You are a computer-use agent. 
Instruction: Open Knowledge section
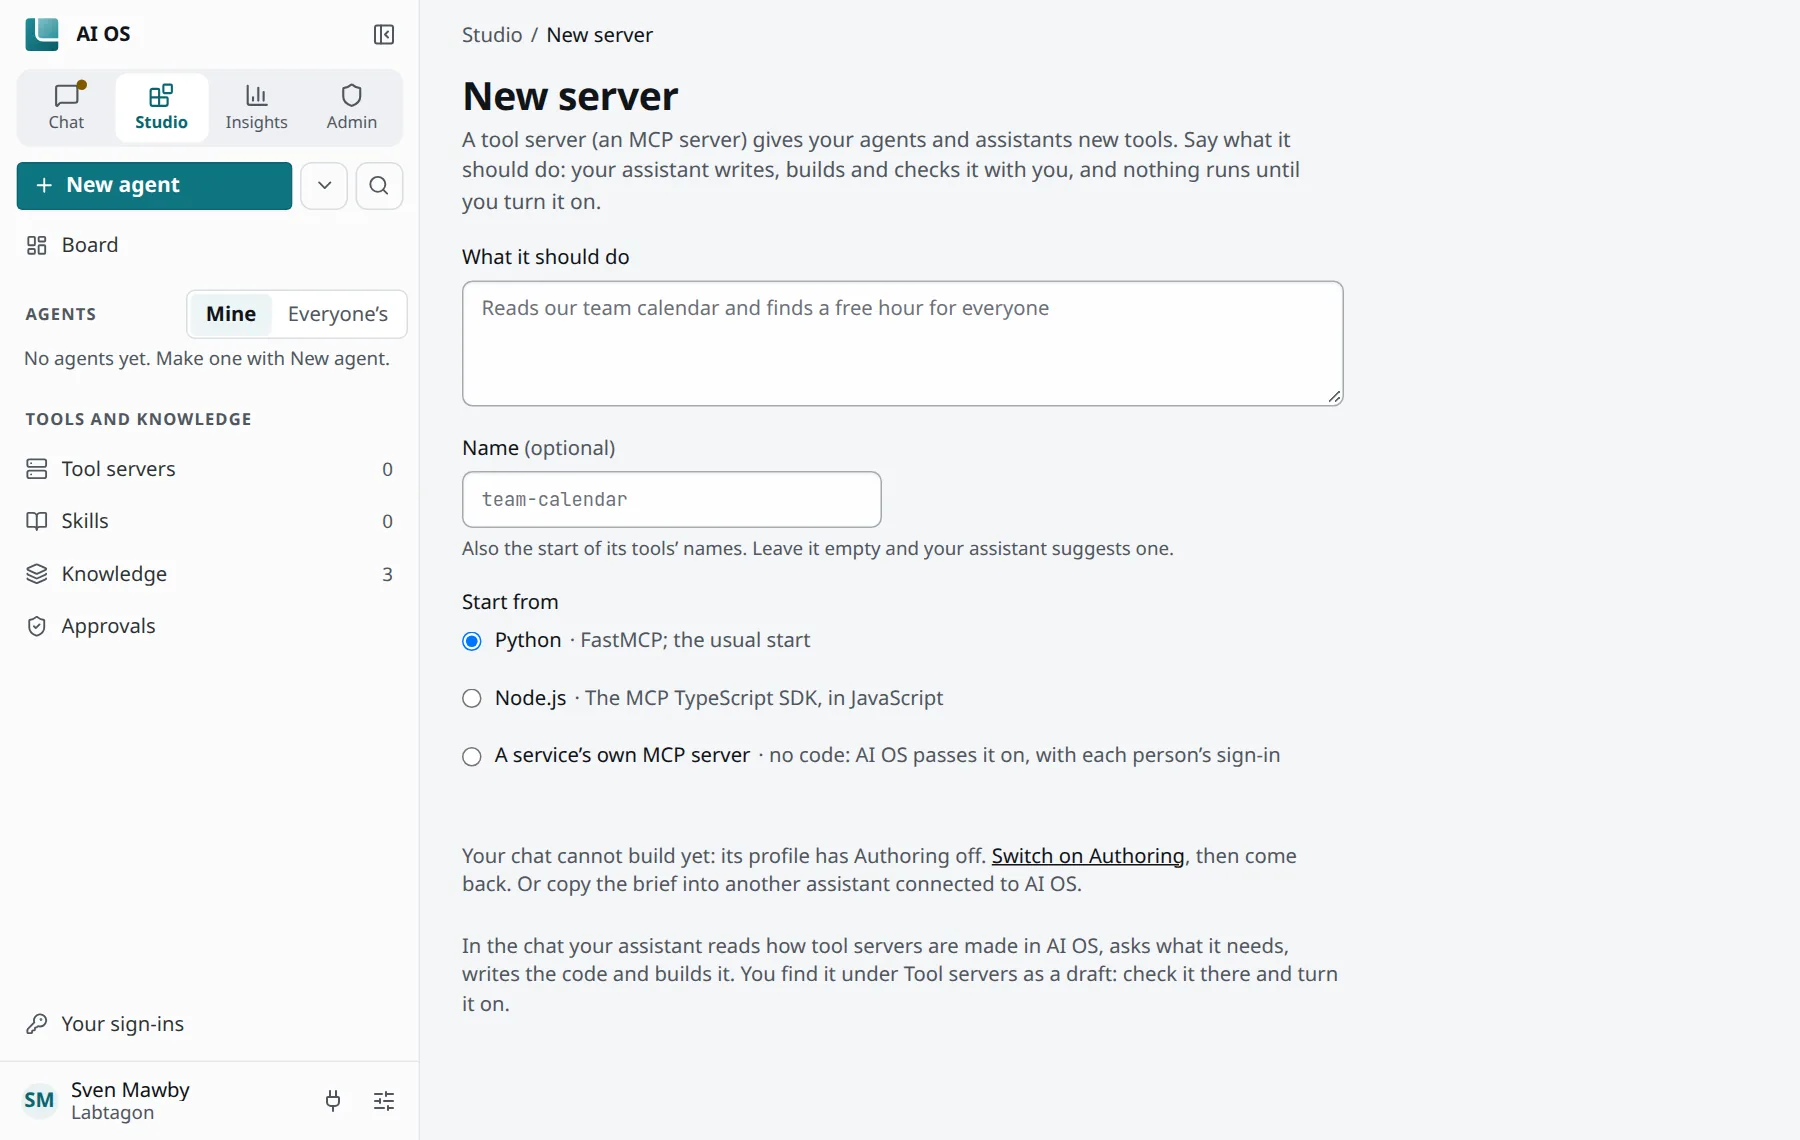[209, 574]
